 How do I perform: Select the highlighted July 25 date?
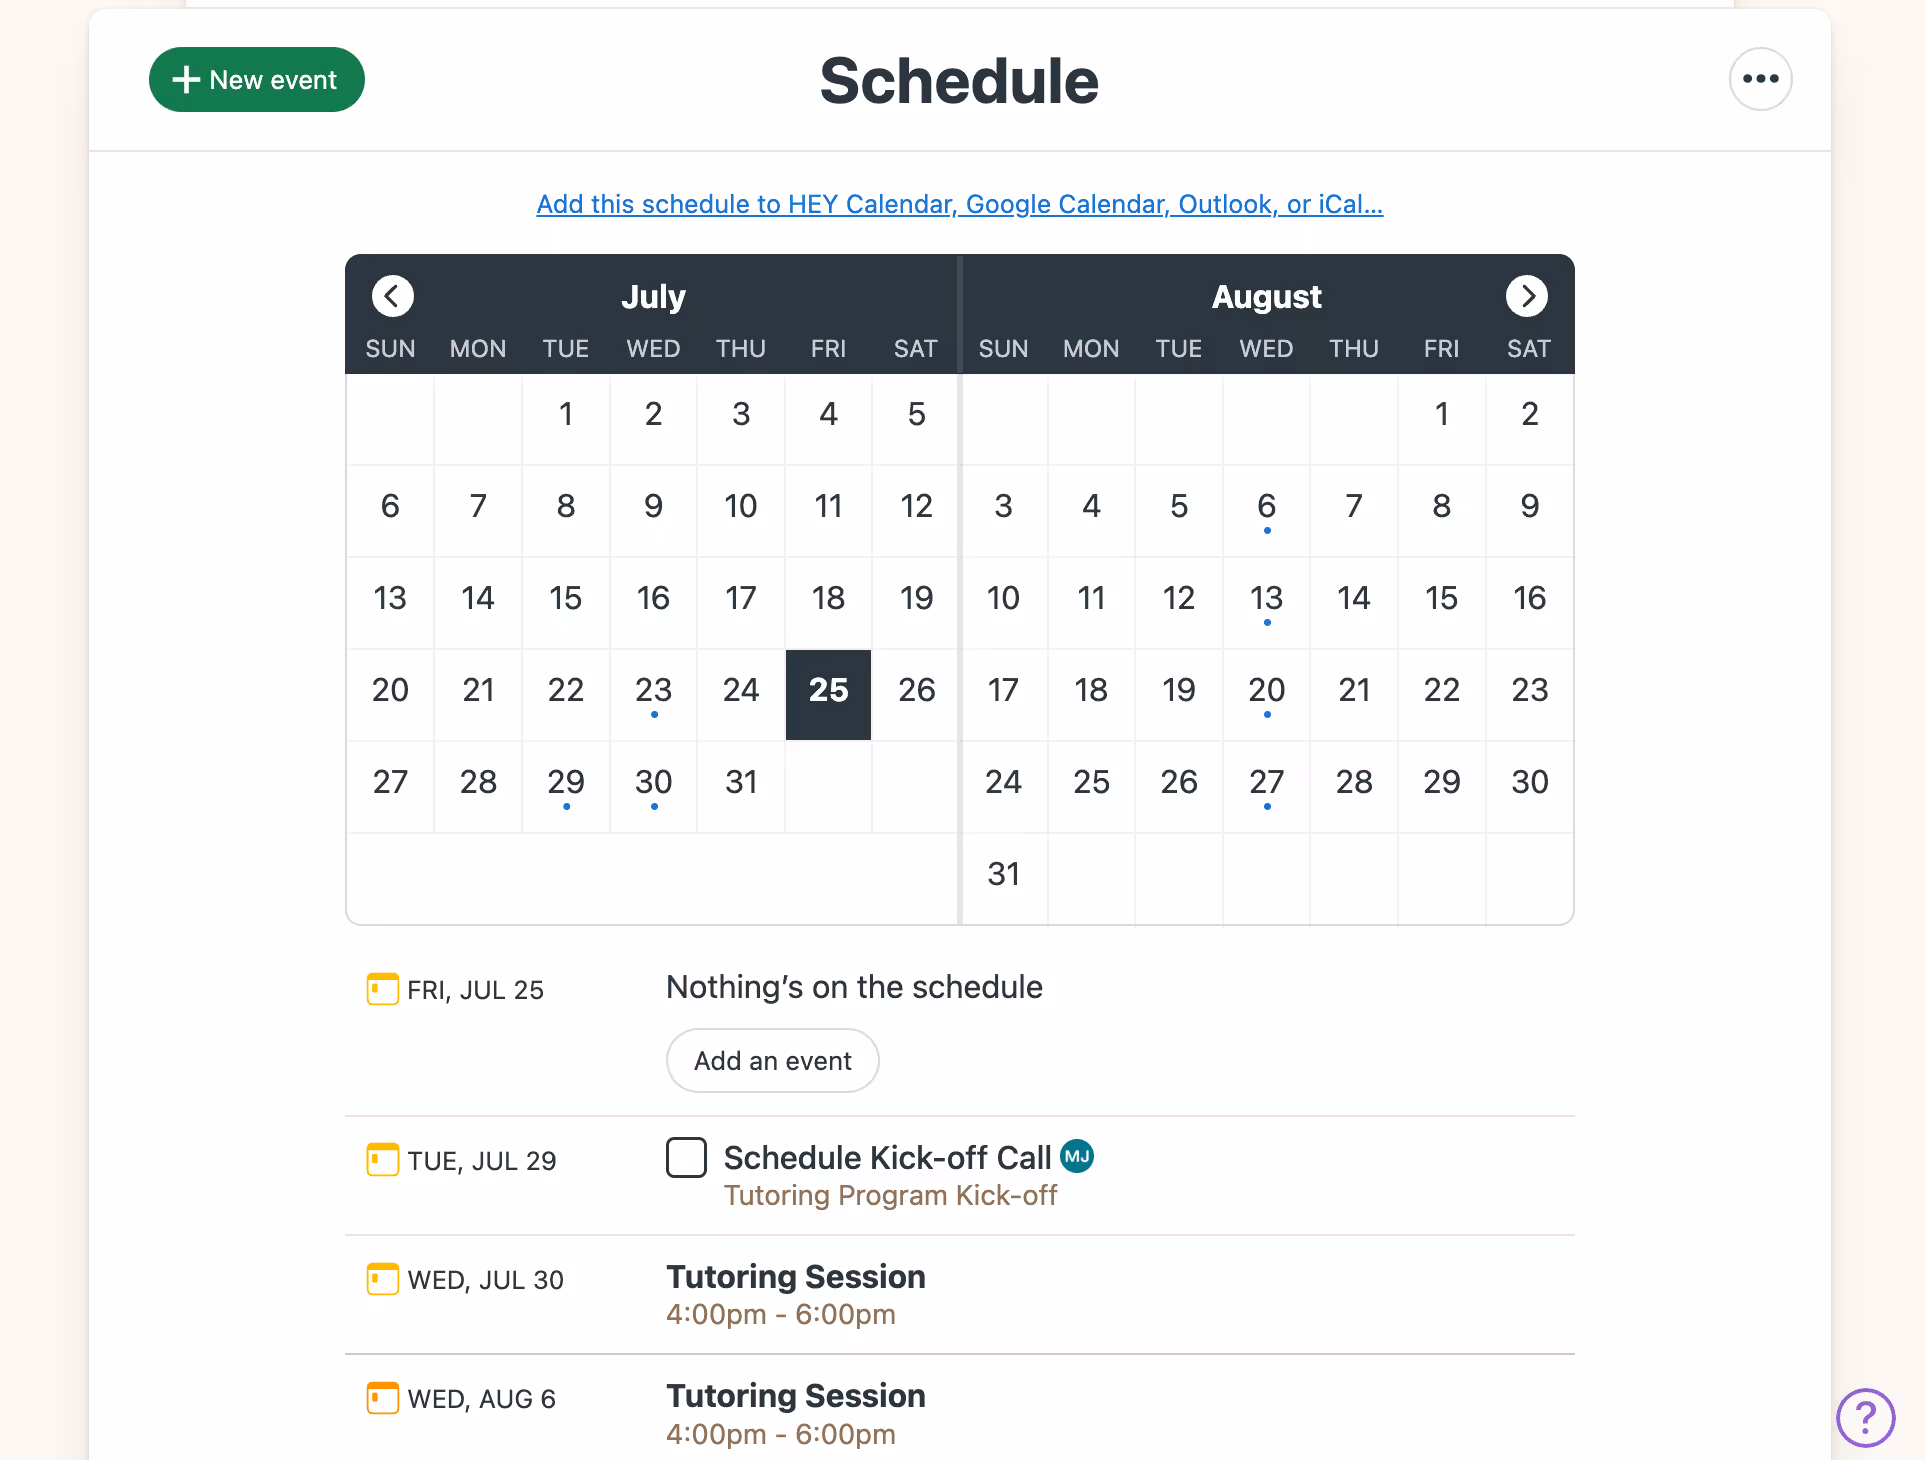point(828,691)
